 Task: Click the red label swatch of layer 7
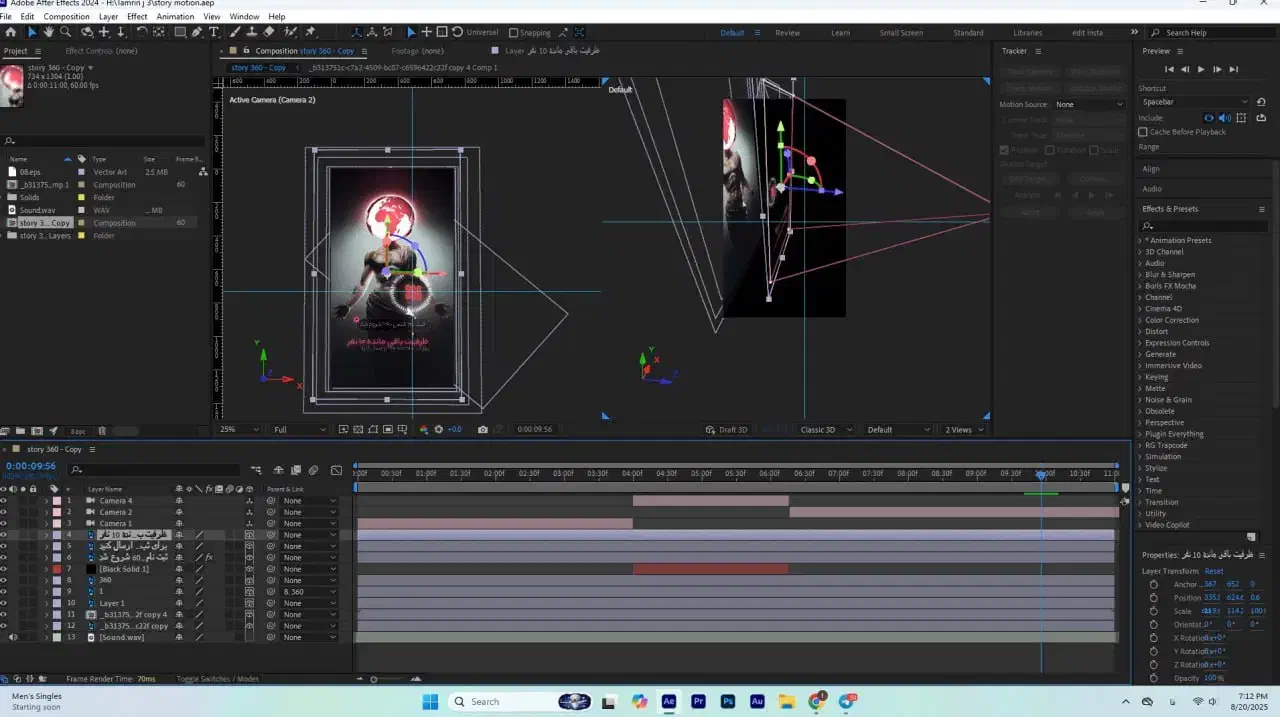pyautogui.click(x=57, y=569)
